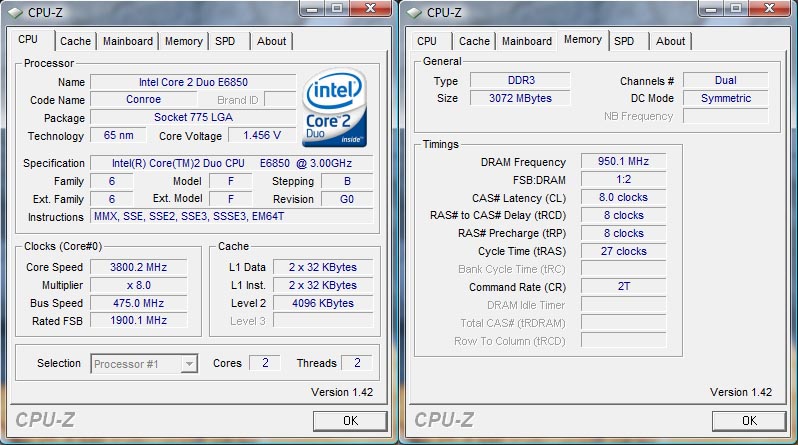Viewport: 798px width, 445px height.
Task: Open SPD tab in left CPU-Z window
Action: tap(225, 41)
